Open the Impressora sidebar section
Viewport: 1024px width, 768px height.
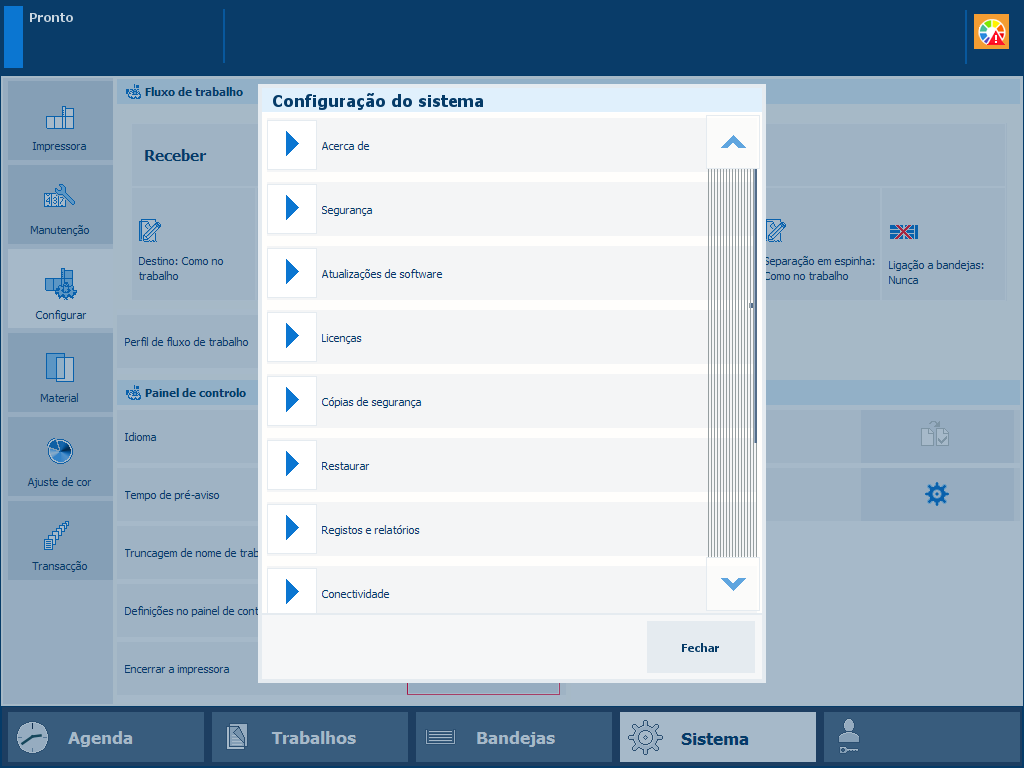click(x=60, y=121)
